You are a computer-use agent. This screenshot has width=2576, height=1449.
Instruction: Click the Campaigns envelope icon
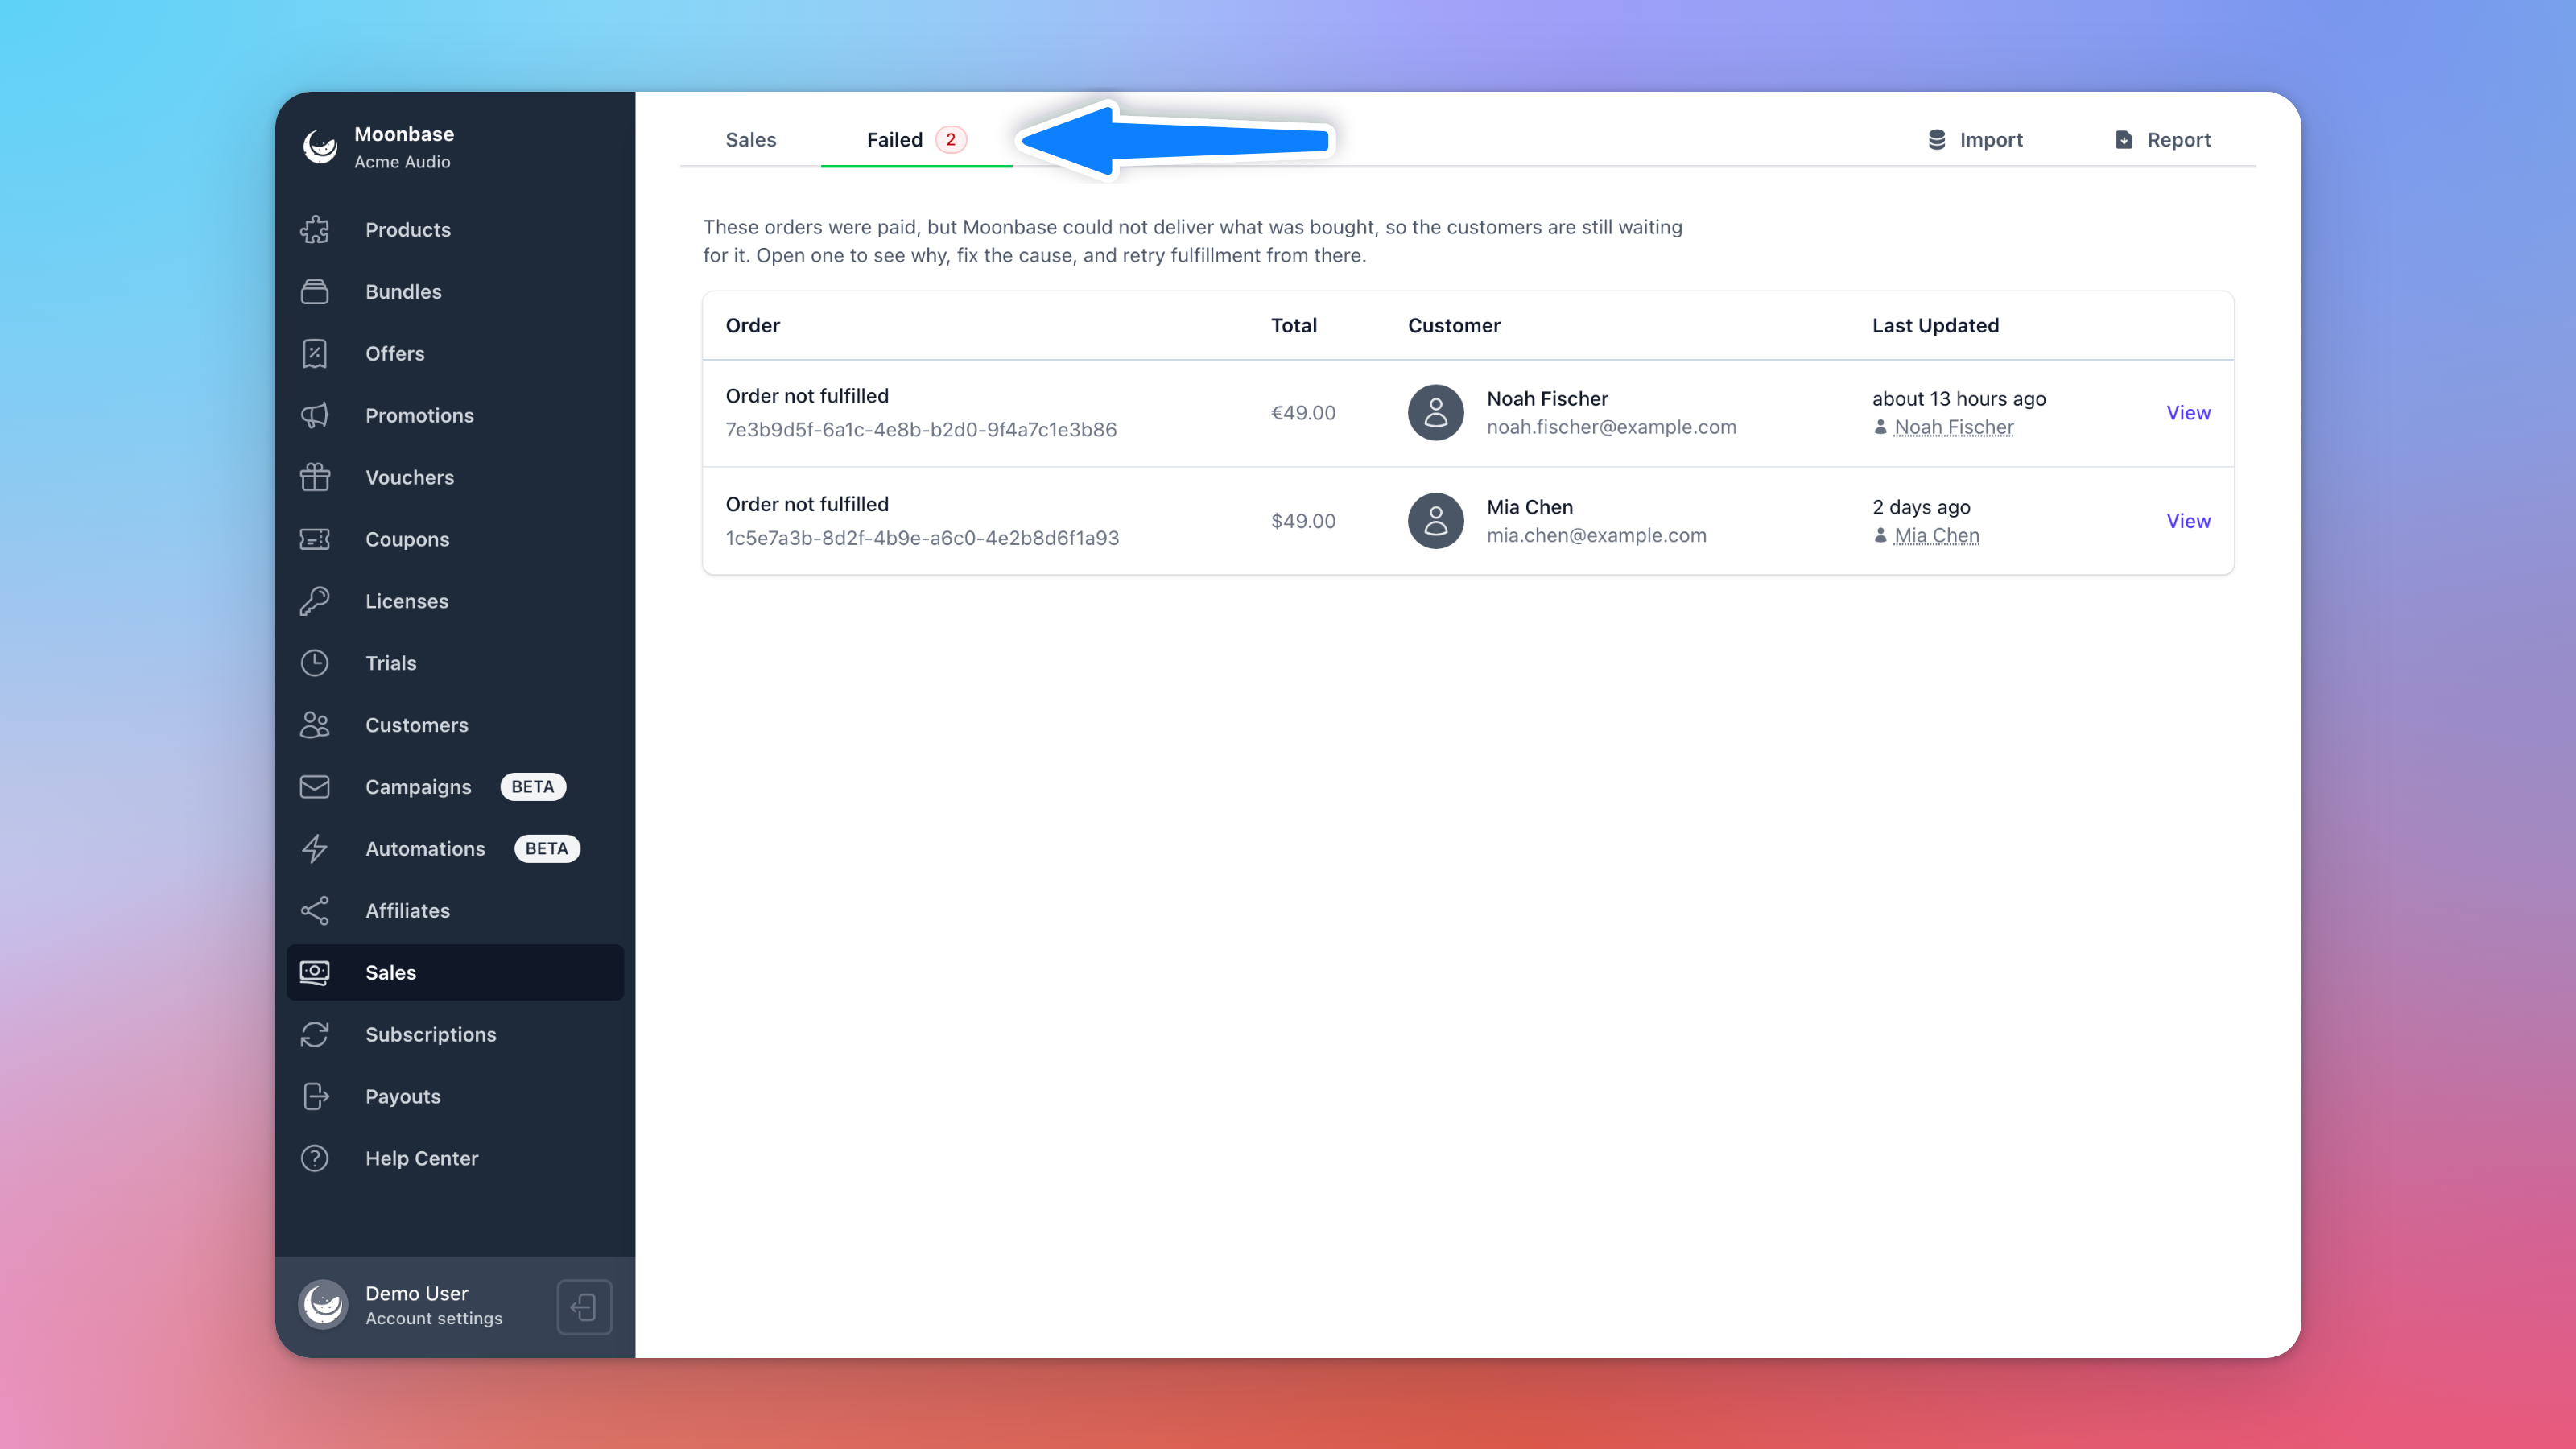[315, 787]
